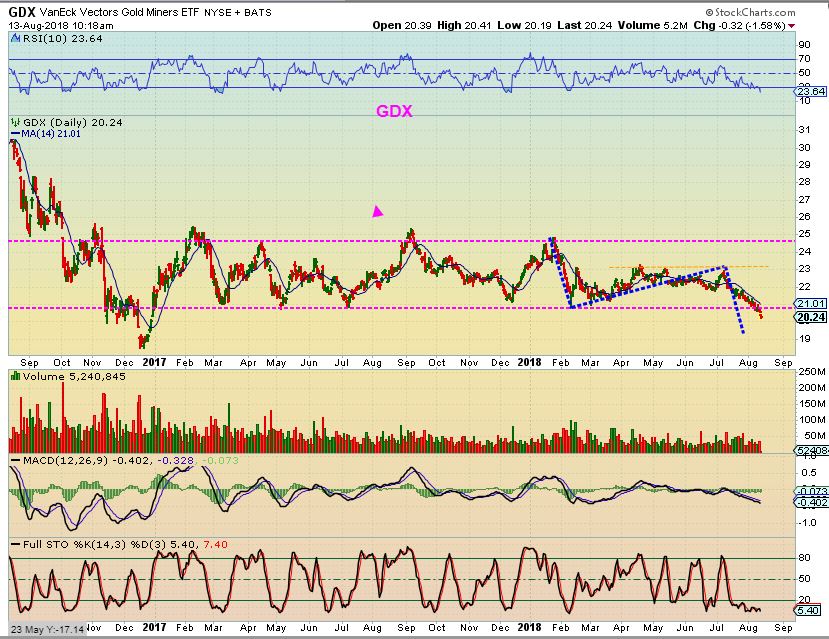Click the -1.0 label on the MACD axis
Screen dimensions: 829x639
tap(809, 523)
